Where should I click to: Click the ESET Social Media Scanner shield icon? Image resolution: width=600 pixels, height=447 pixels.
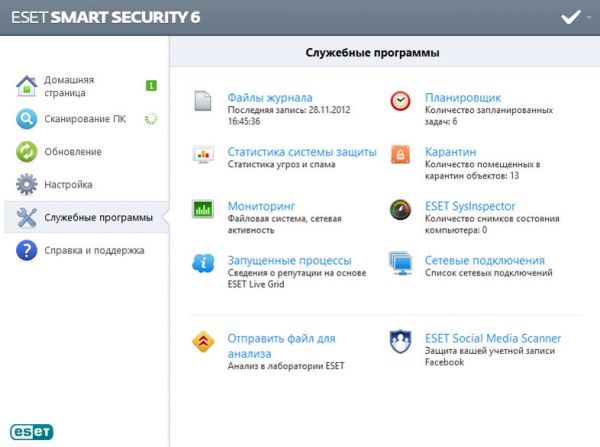(400, 342)
